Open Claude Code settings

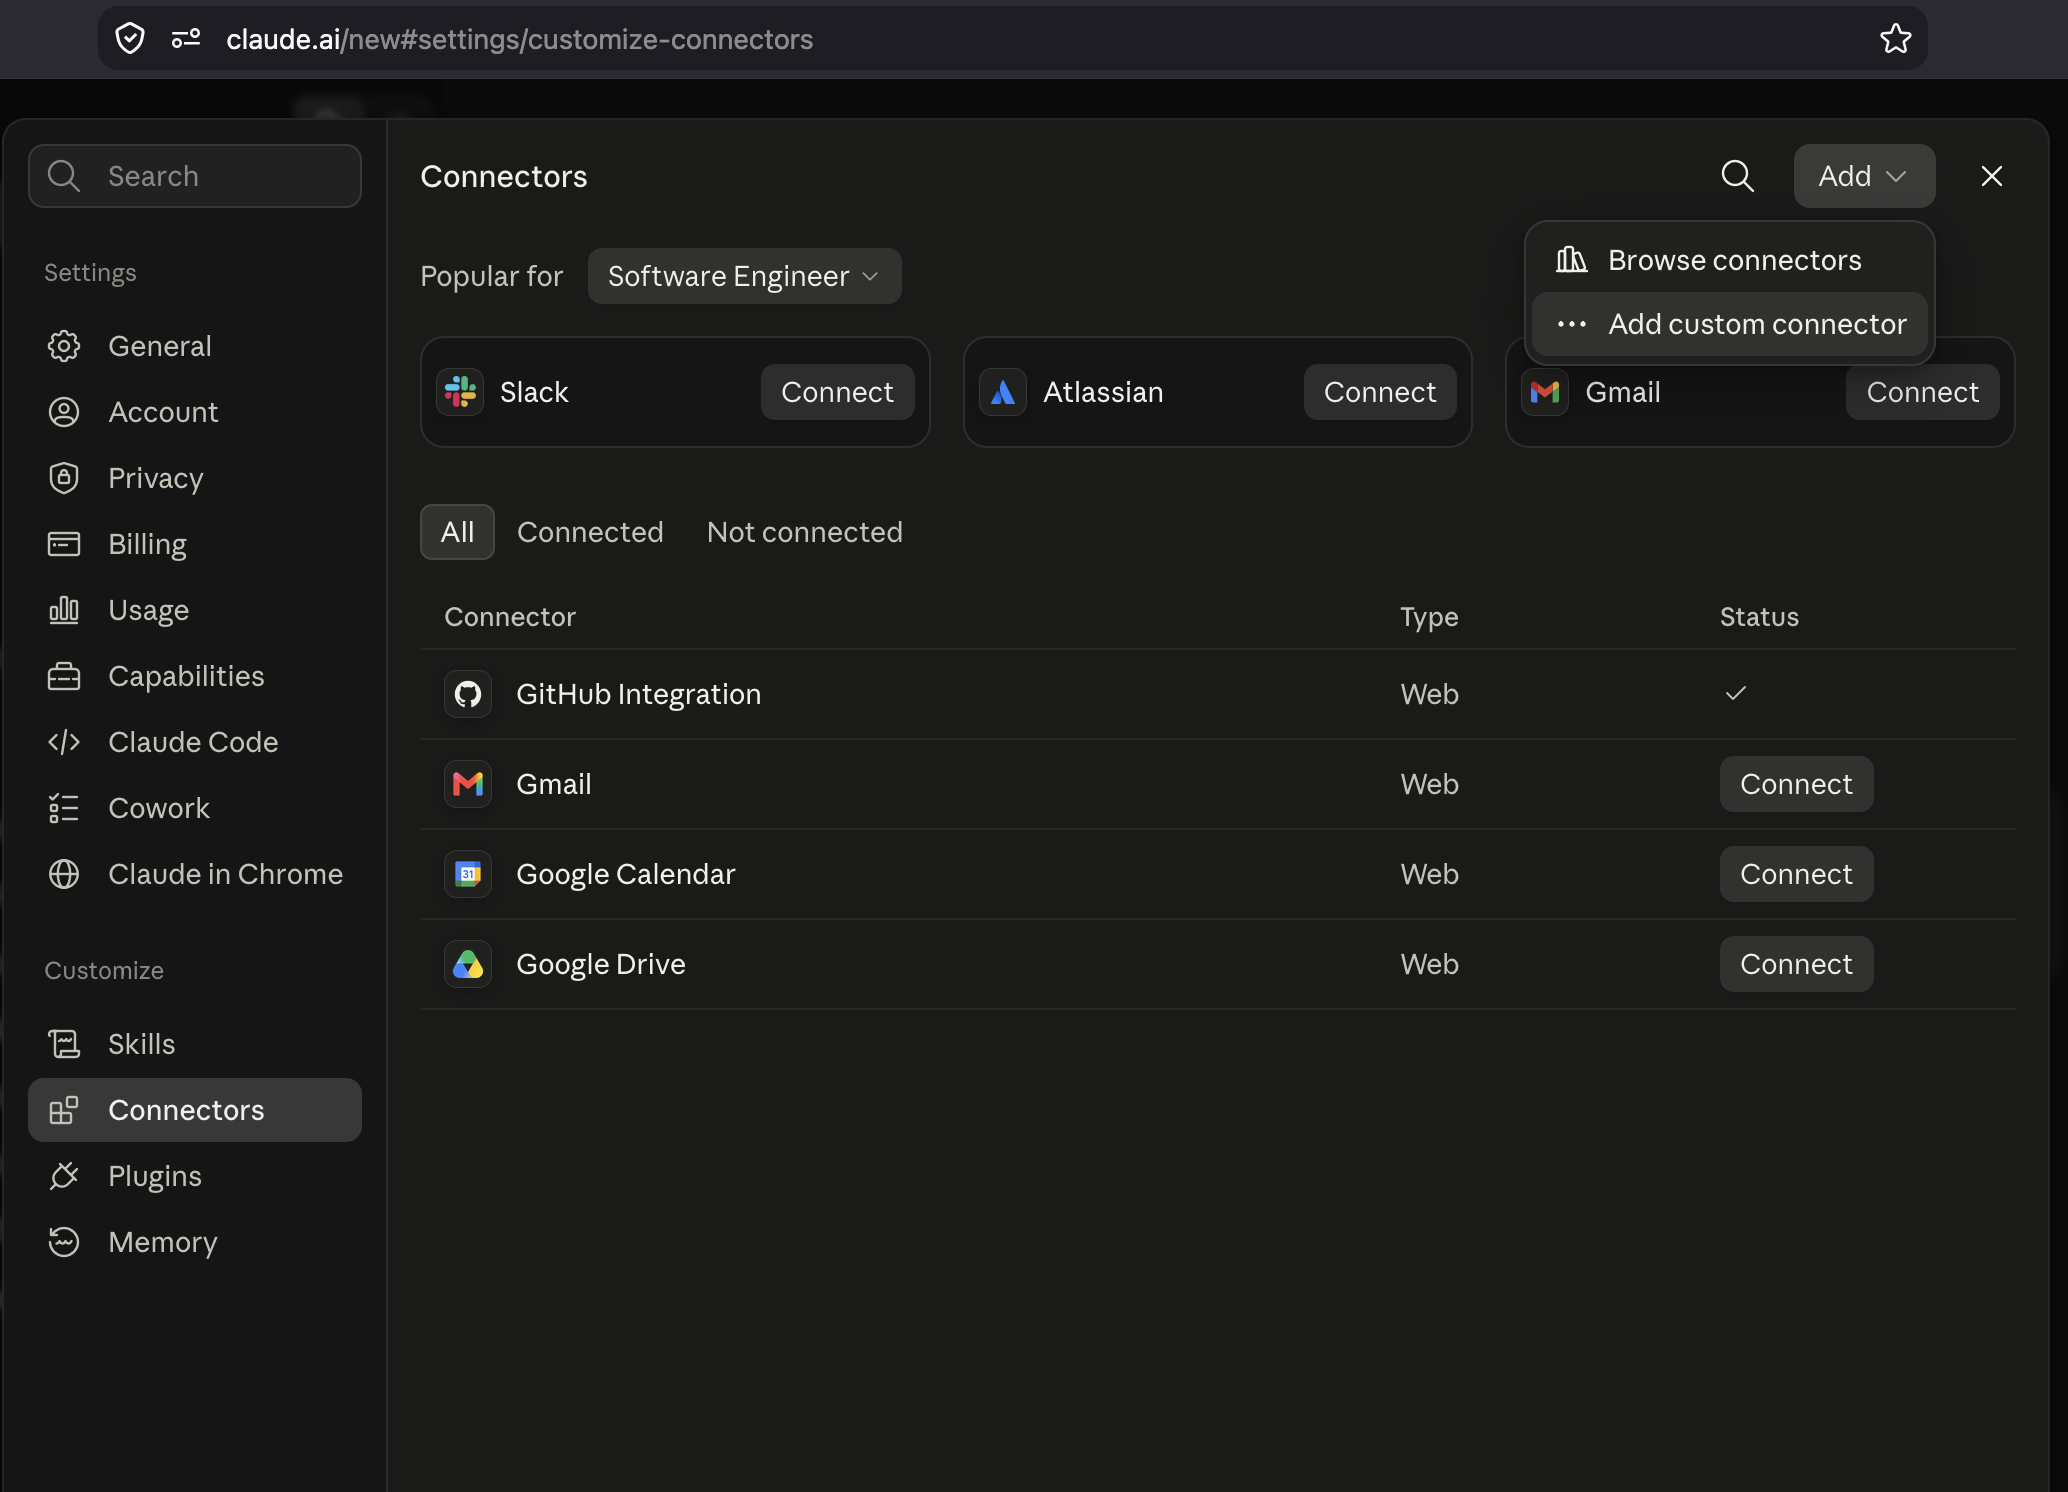click(x=195, y=742)
